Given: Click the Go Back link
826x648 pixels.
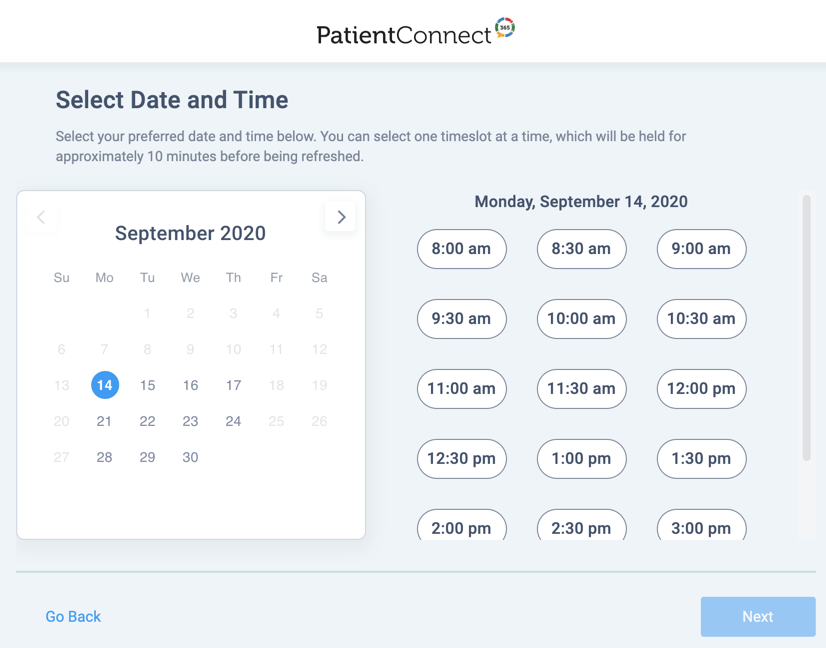Looking at the screenshot, I should click(x=73, y=616).
